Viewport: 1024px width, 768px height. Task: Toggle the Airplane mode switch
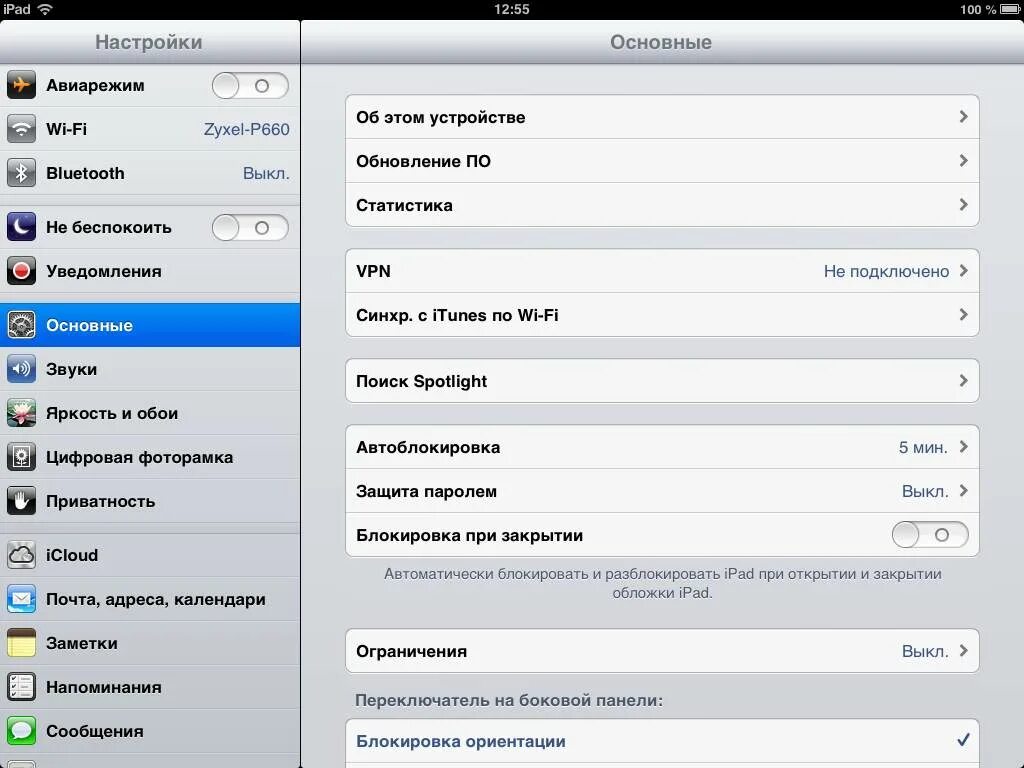[x=250, y=86]
